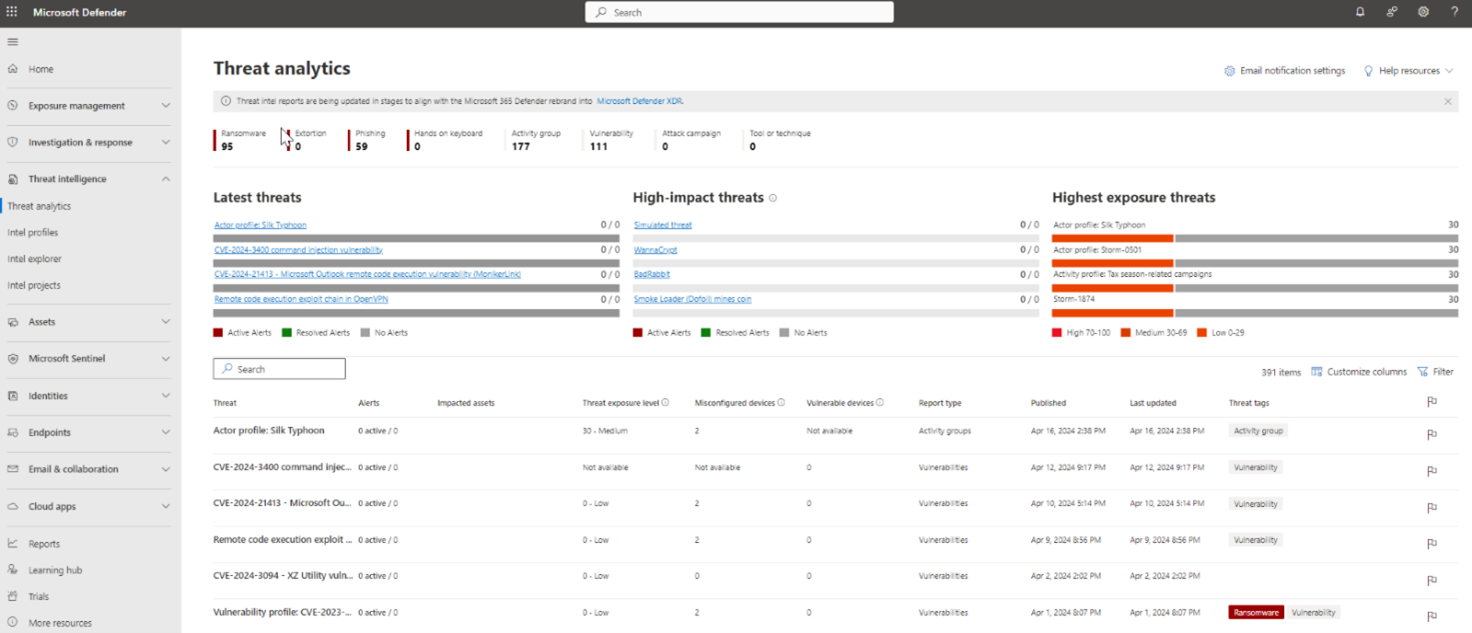The height and width of the screenshot is (633, 1472).
Task: Open Smoke Loader (Dofoil) mines coin link
Action: [692, 299]
